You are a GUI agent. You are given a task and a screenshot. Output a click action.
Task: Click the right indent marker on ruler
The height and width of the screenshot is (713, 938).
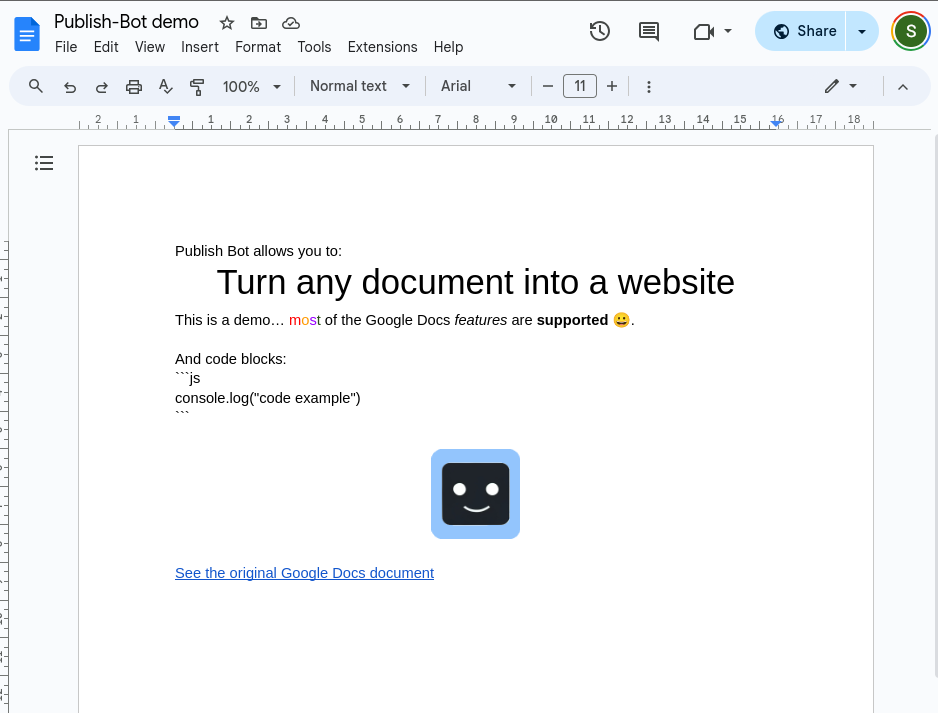[x=776, y=123]
